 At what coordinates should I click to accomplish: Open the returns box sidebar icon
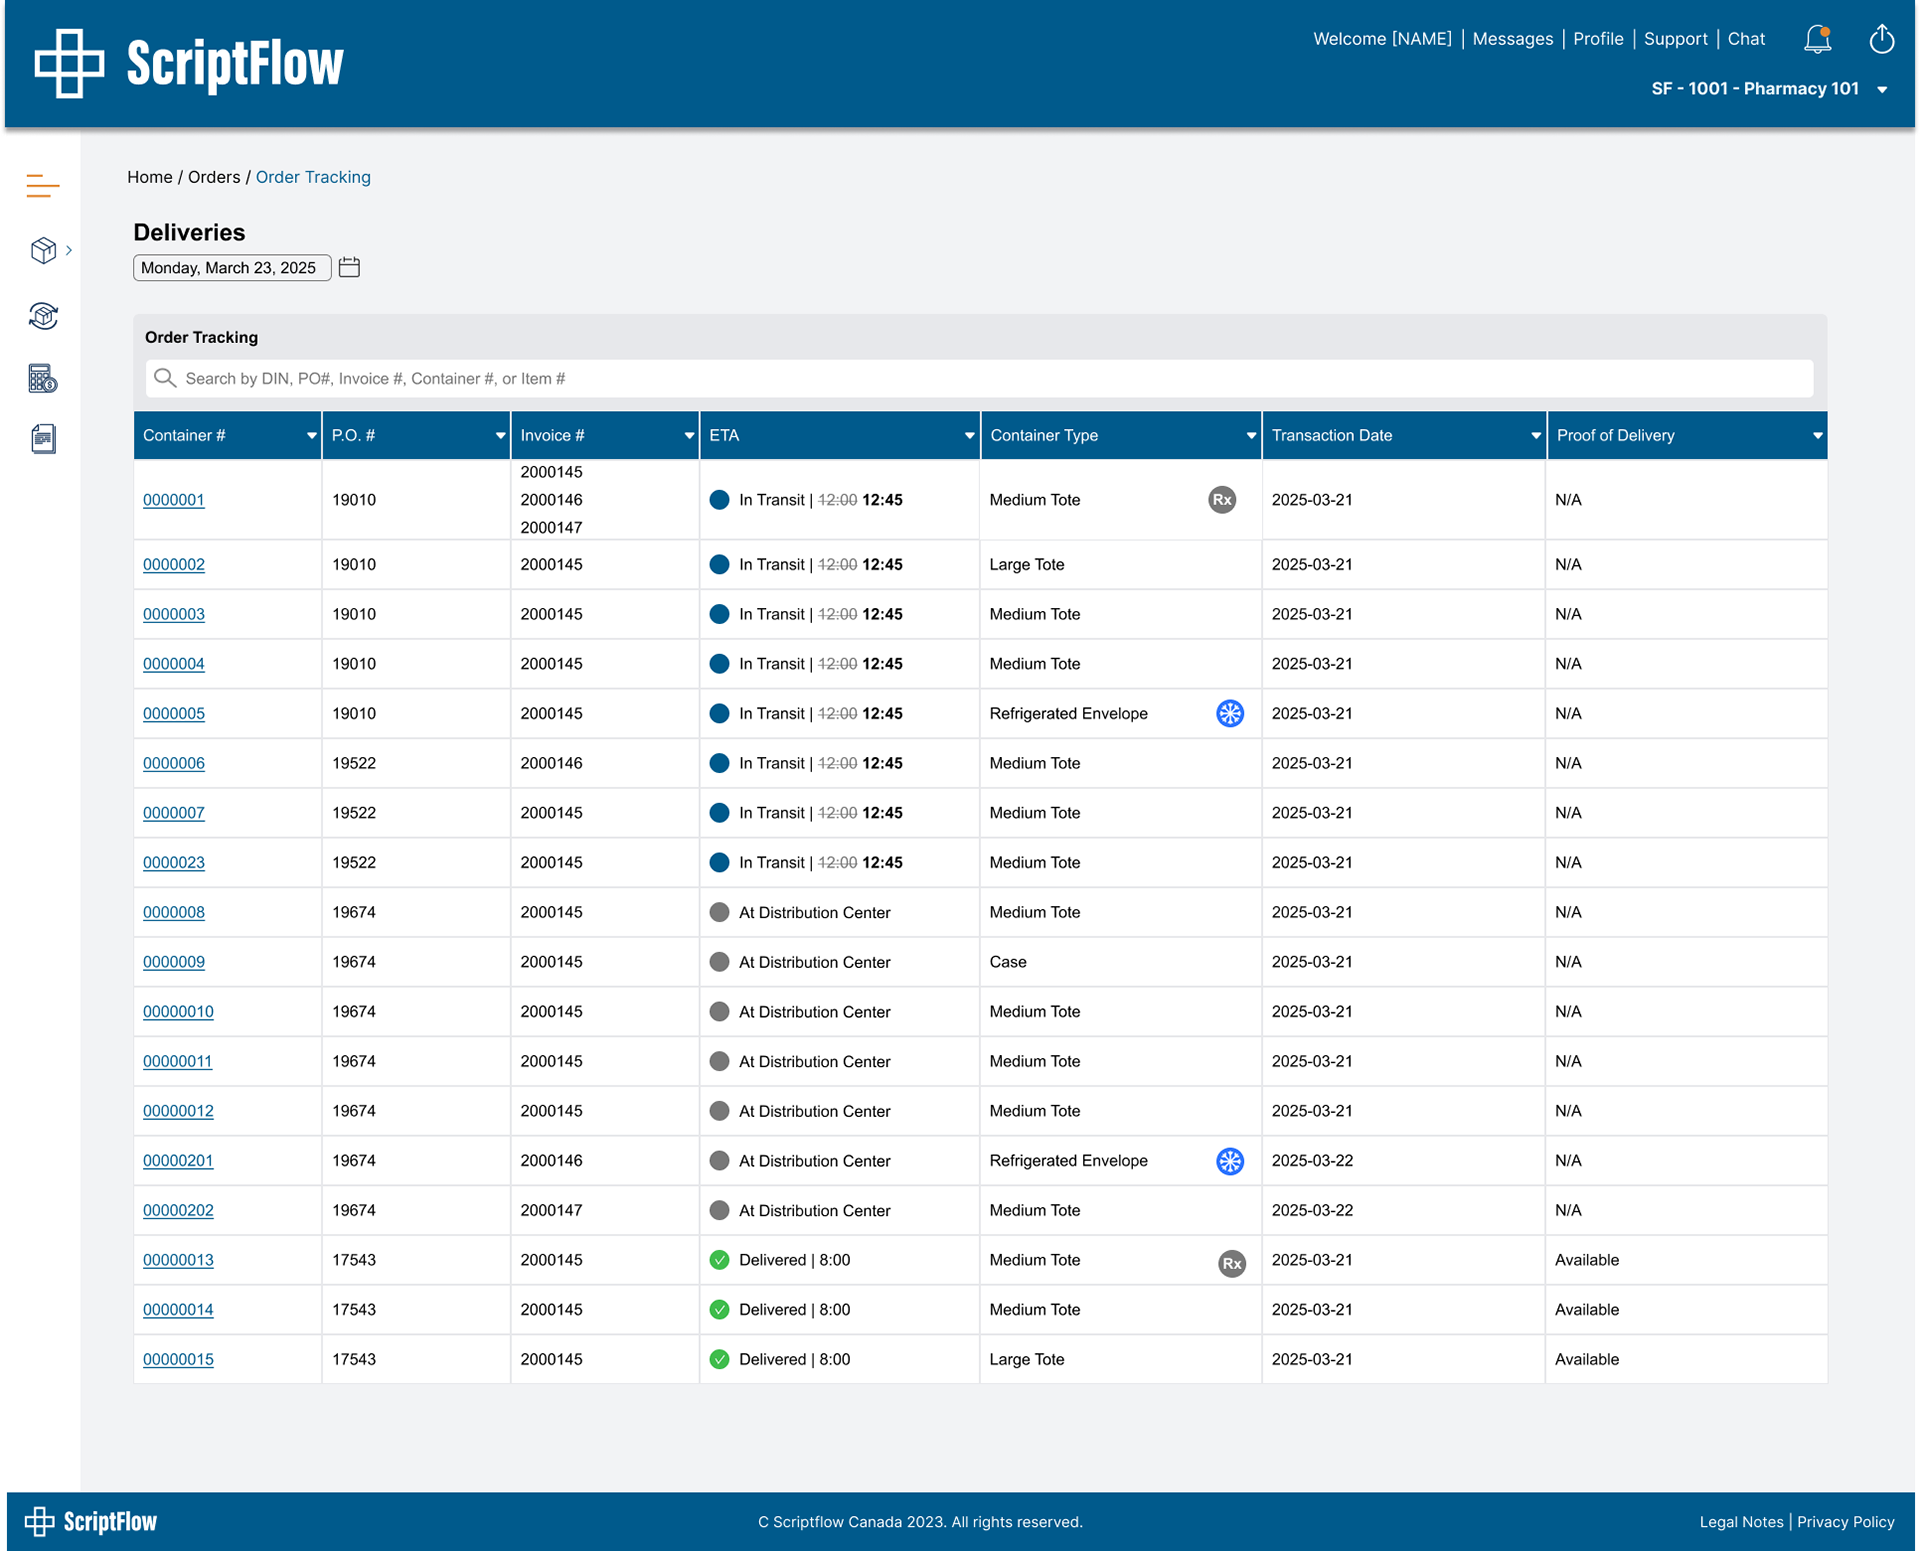pos(43,316)
